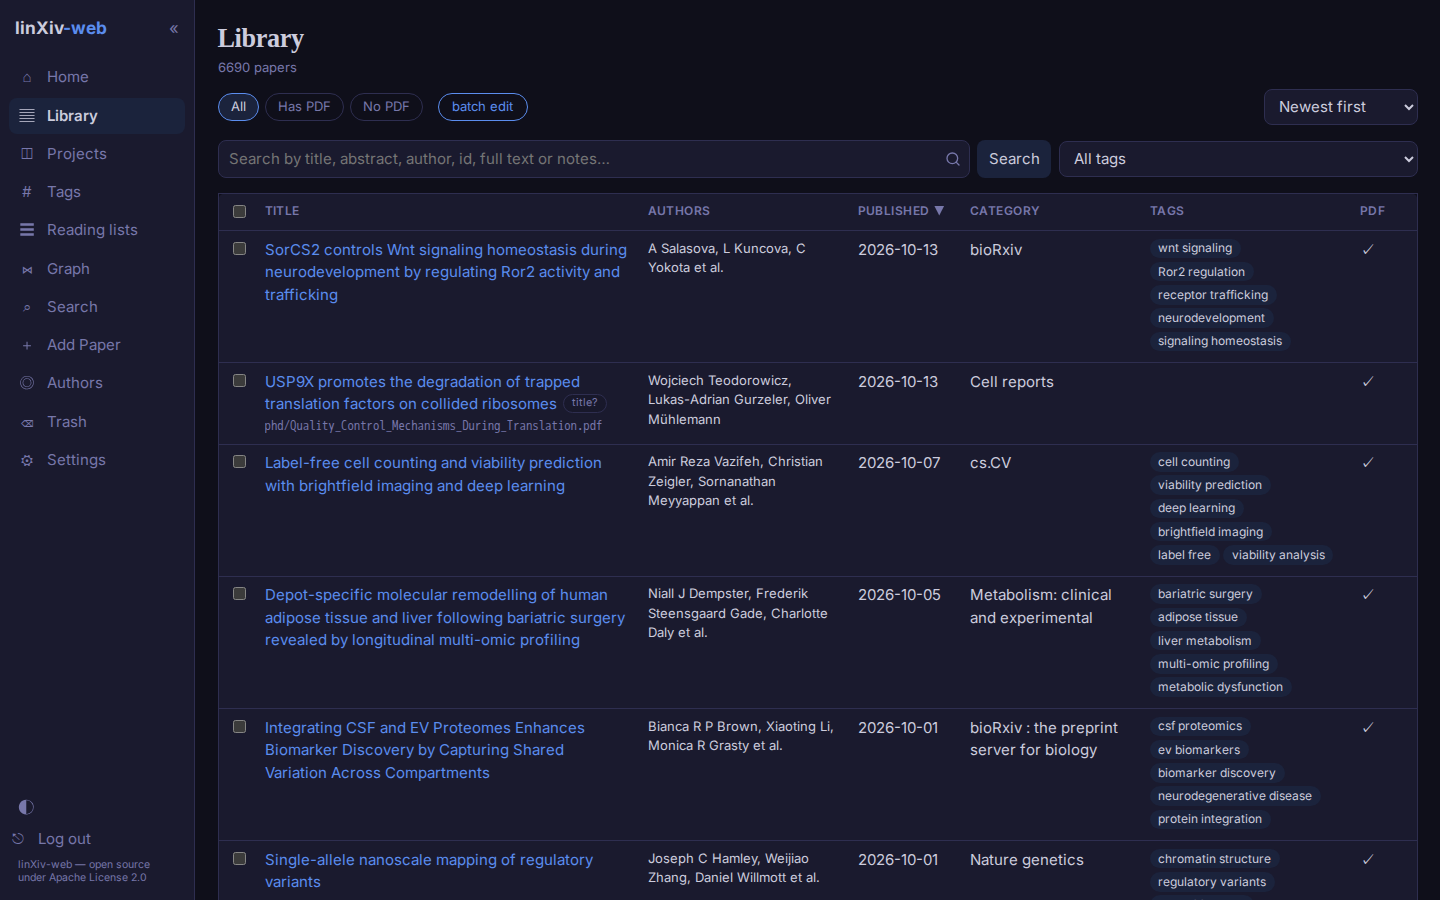Click the 'csf proteomics' tag chip
This screenshot has width=1440, height=900.
pyautogui.click(x=1200, y=726)
